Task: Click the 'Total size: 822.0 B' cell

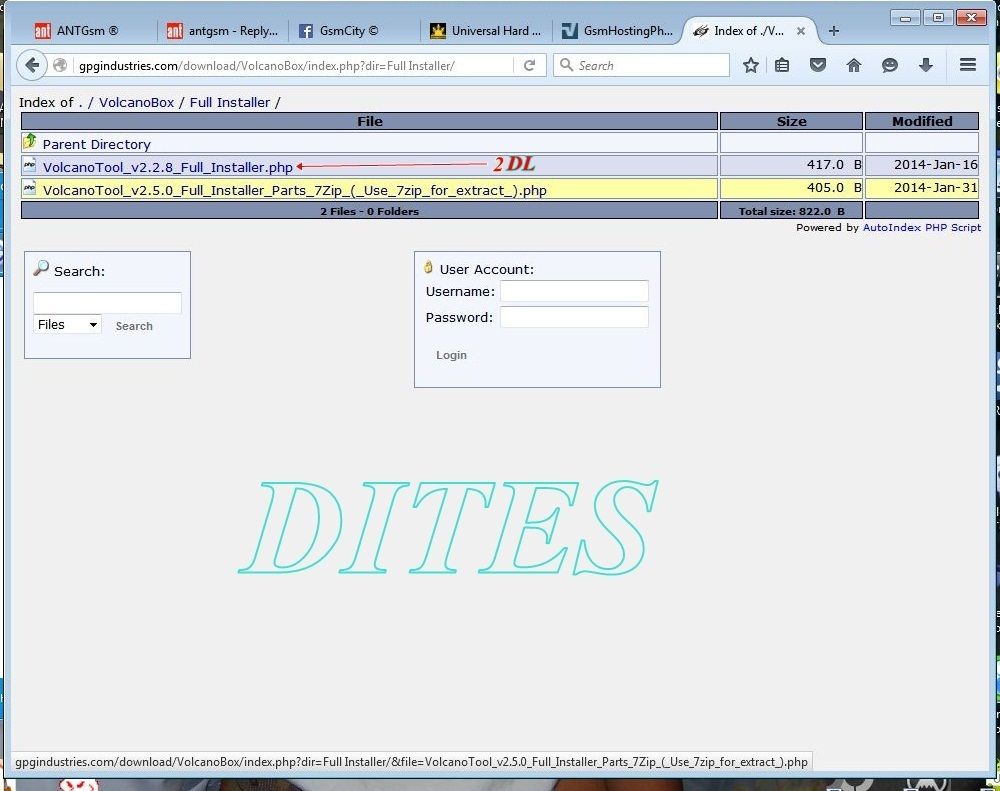Action: coord(791,211)
